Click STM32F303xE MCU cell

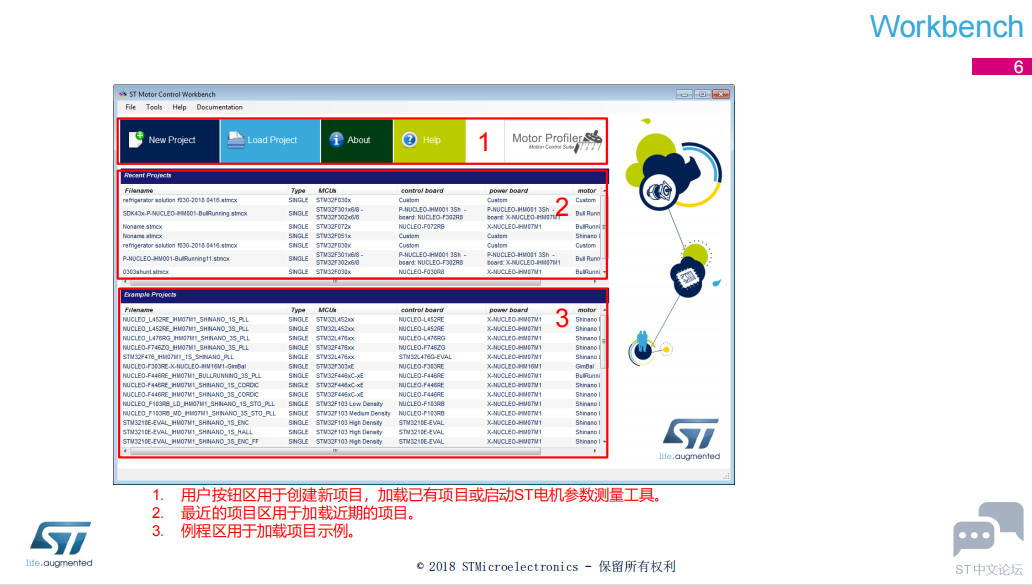(335, 367)
